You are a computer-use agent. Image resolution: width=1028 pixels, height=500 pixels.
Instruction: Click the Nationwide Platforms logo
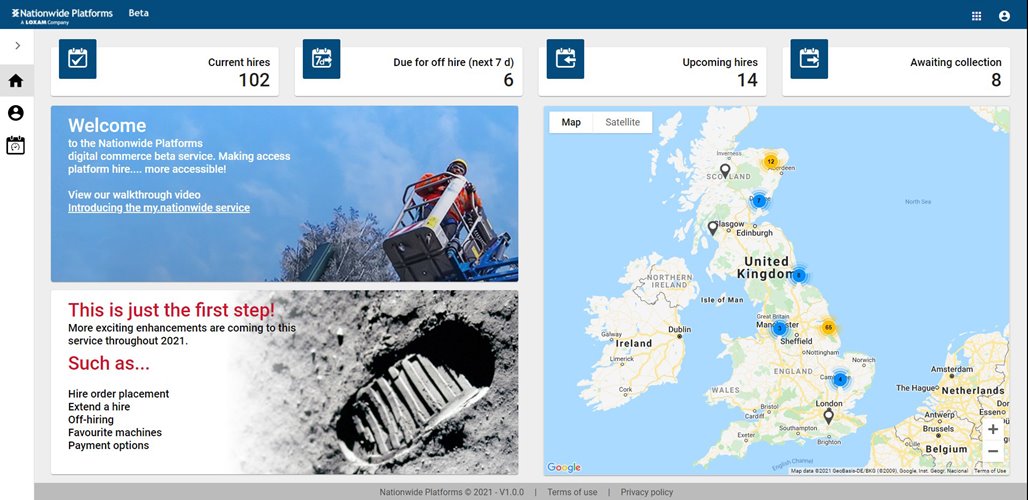click(62, 16)
